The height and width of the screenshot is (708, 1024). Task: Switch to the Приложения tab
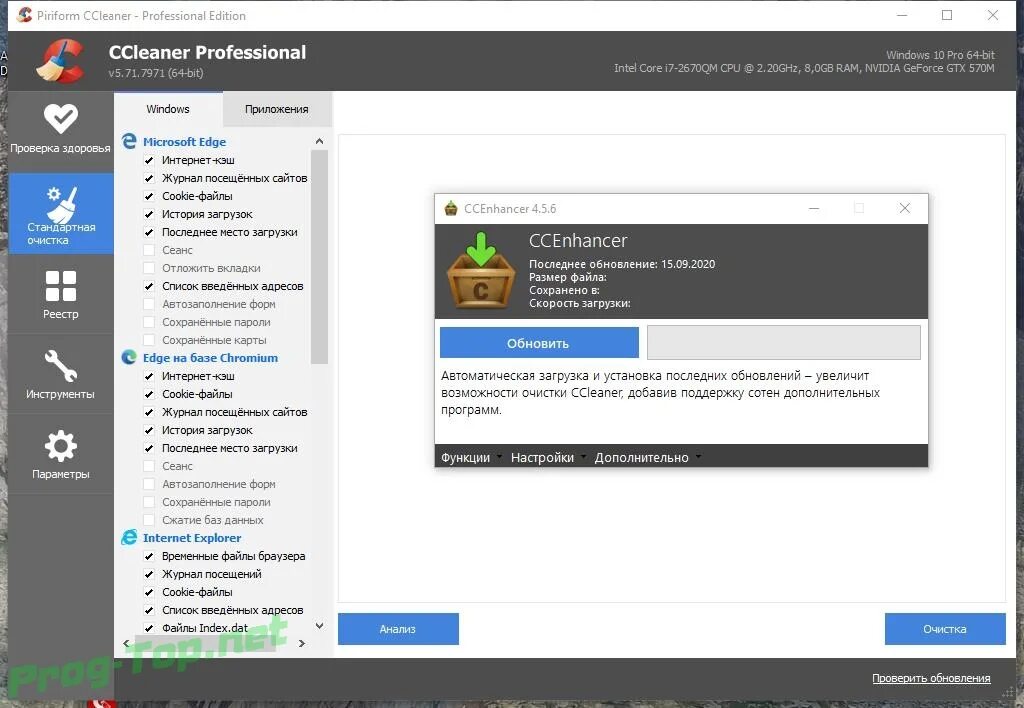point(277,109)
